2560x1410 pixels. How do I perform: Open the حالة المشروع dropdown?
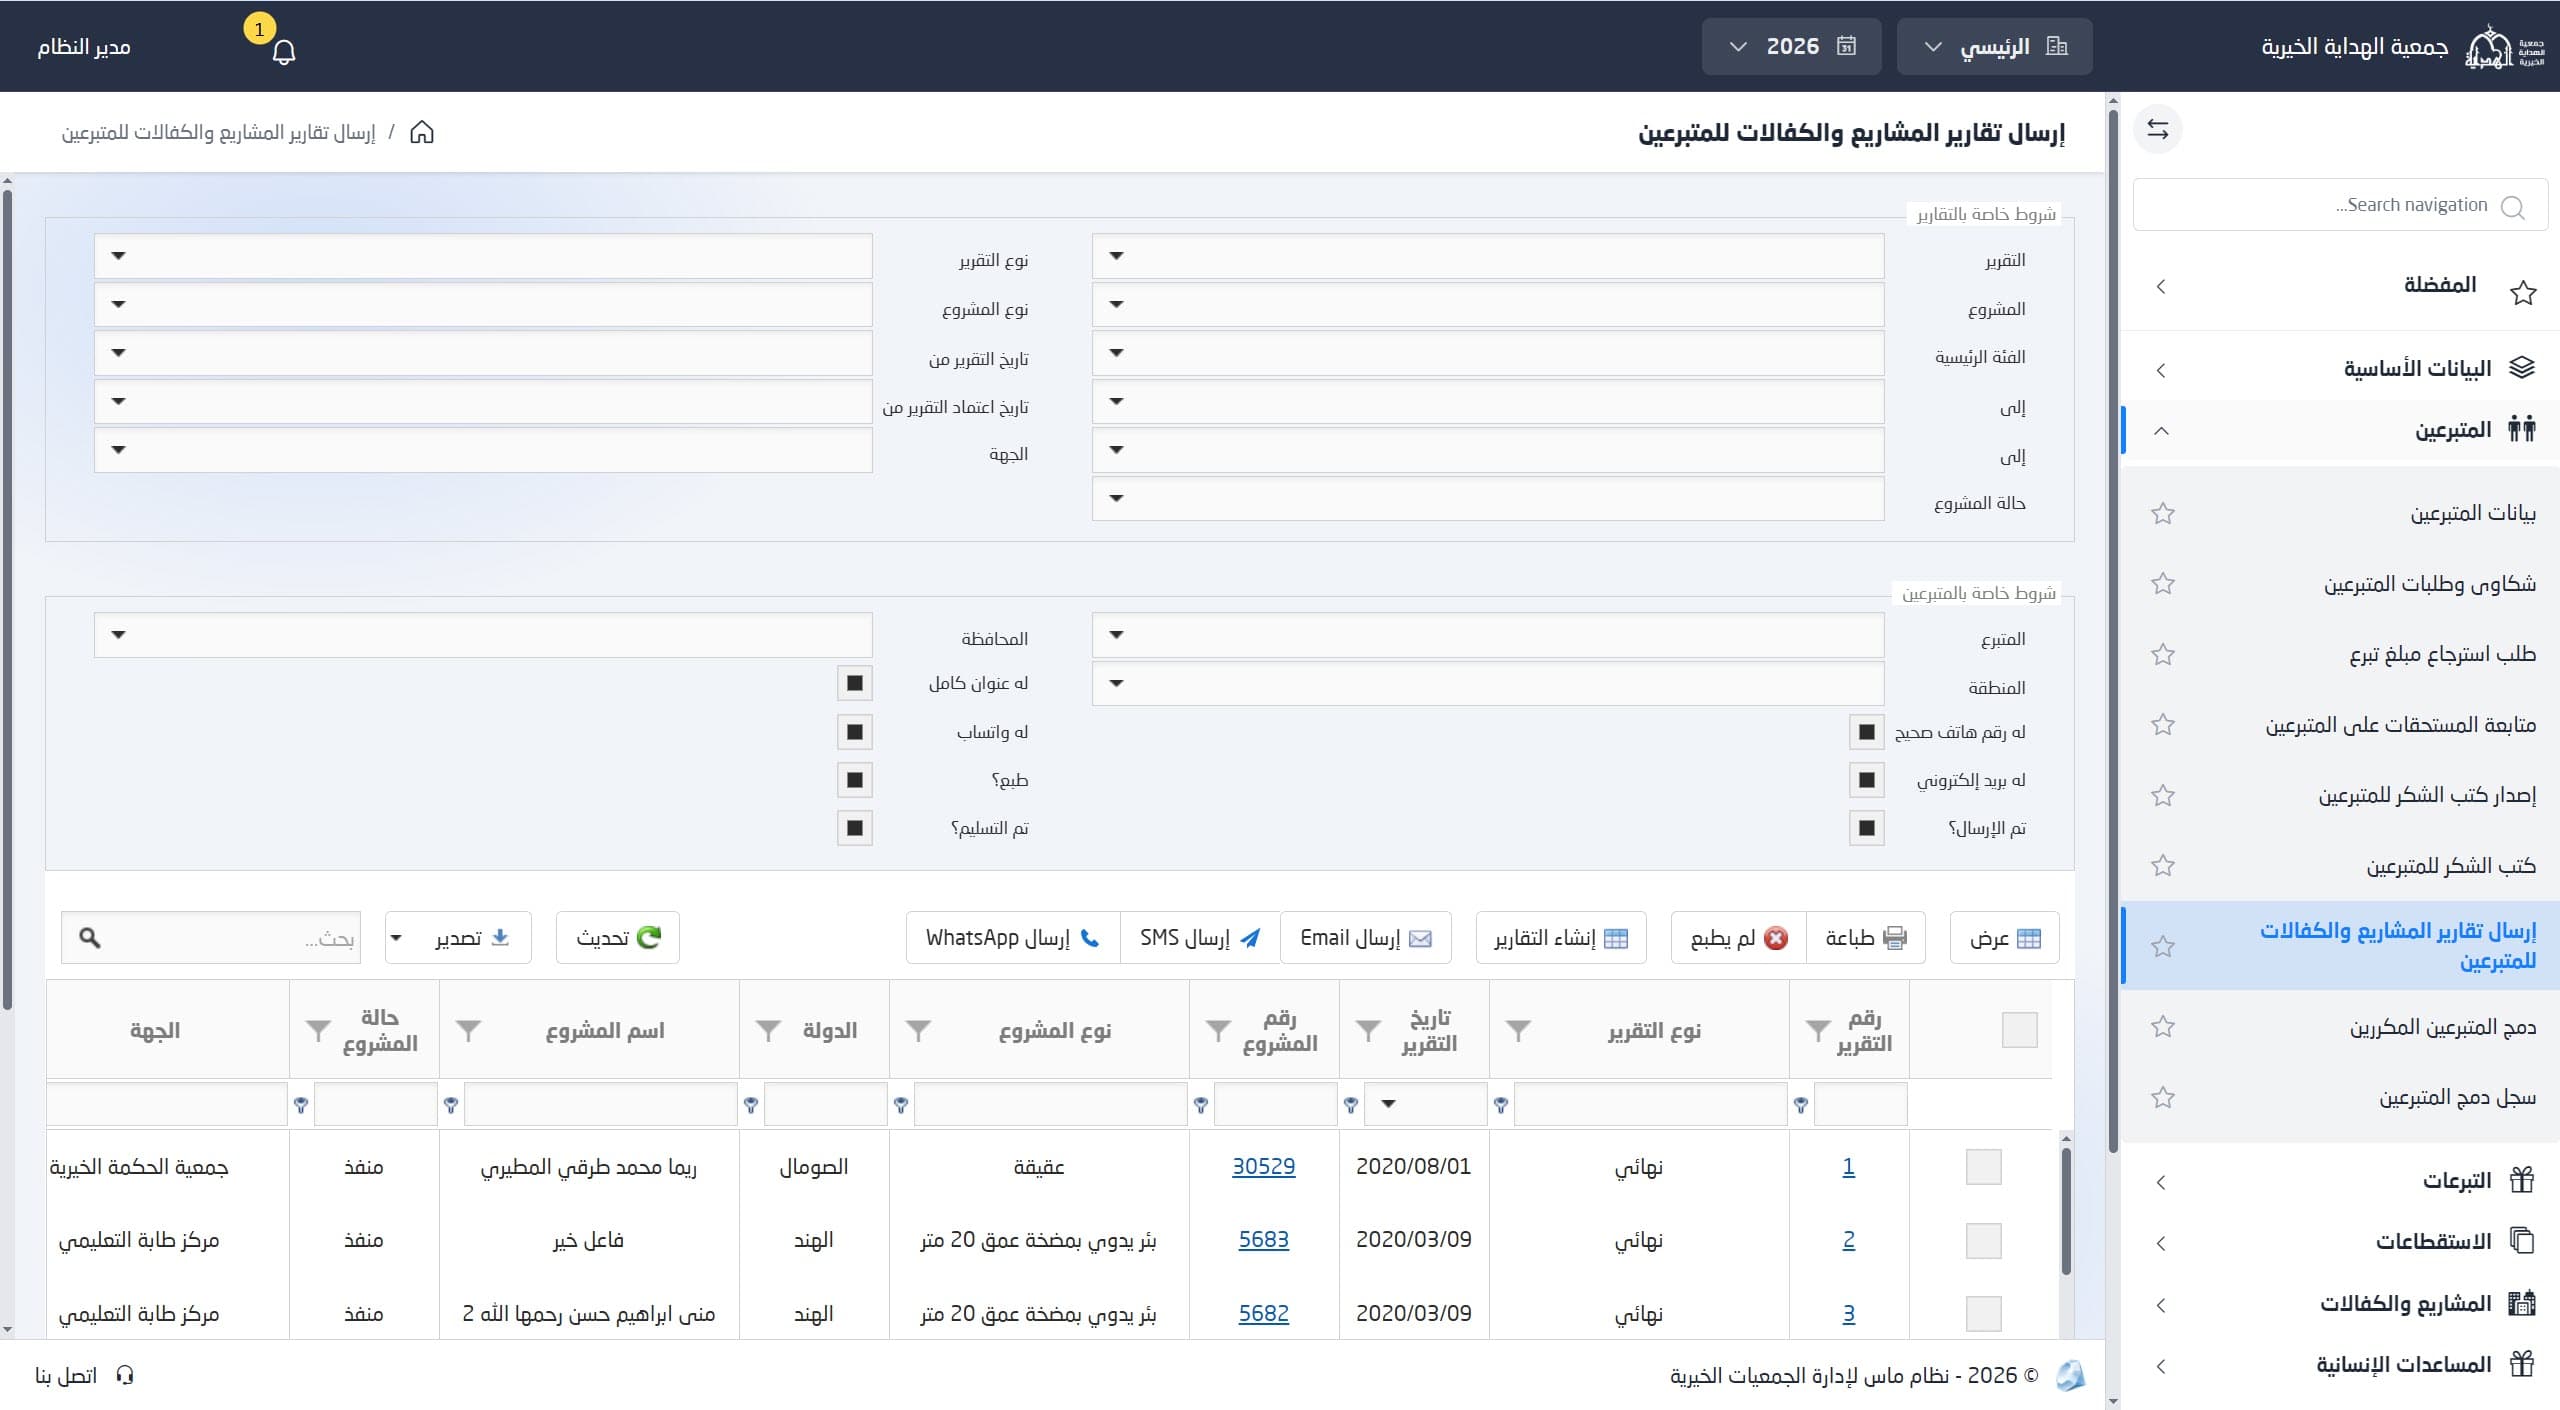click(x=1488, y=499)
